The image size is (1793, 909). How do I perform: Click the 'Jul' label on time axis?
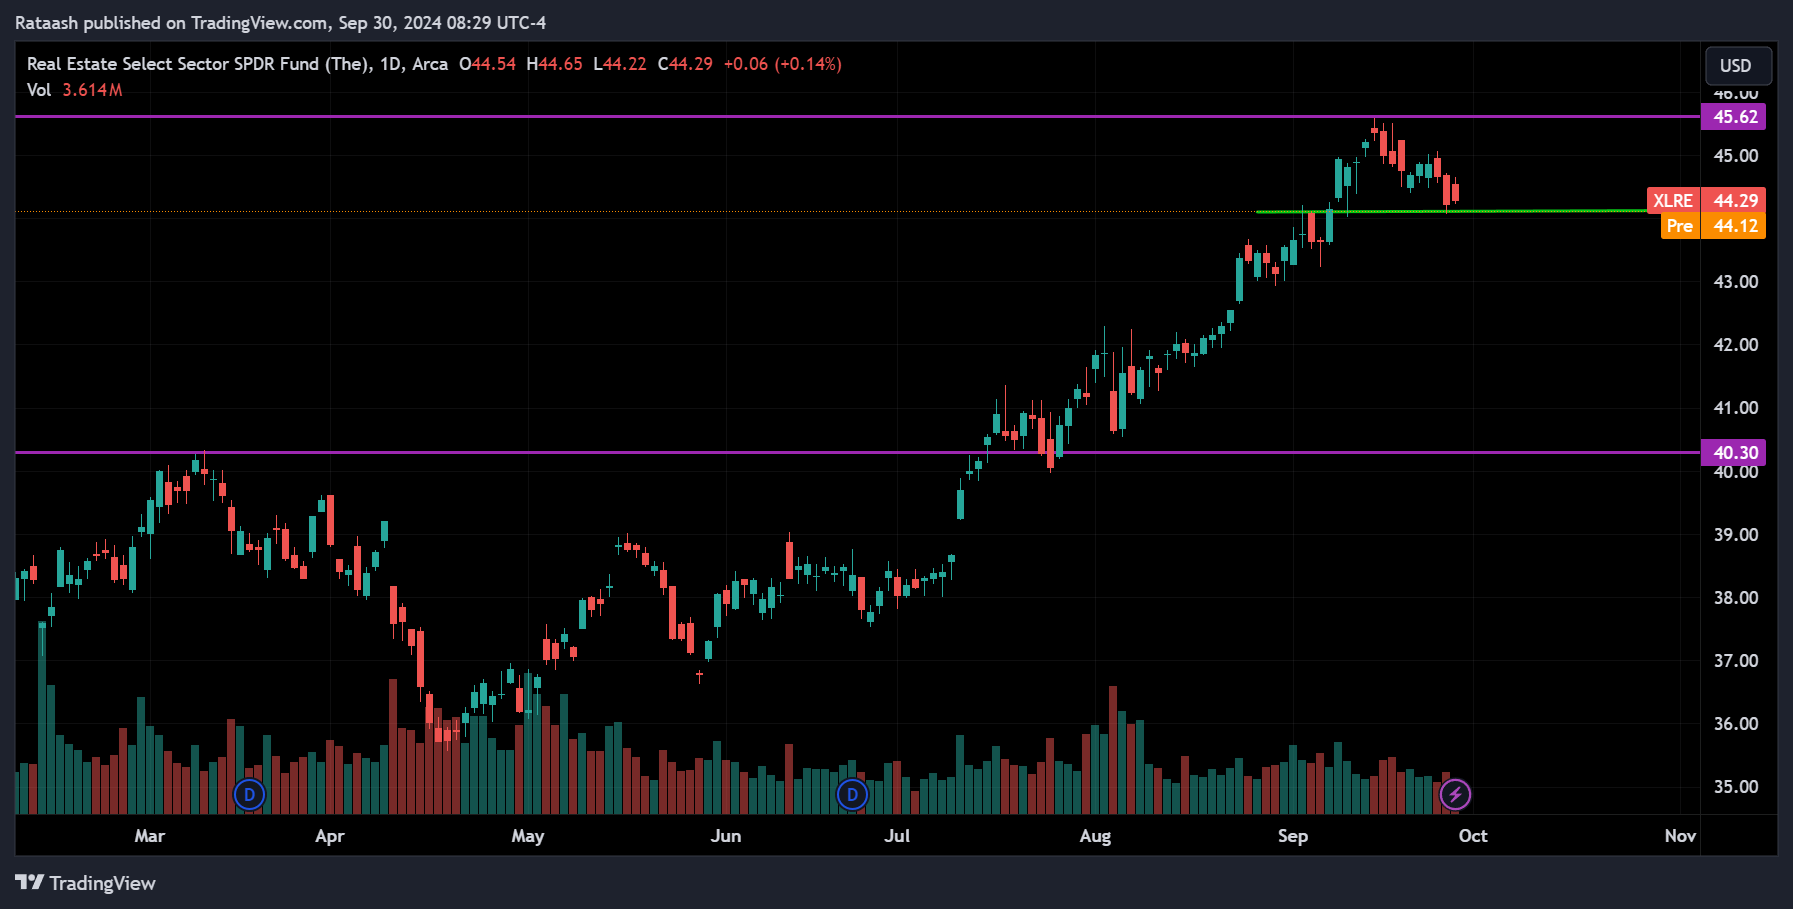point(897,836)
